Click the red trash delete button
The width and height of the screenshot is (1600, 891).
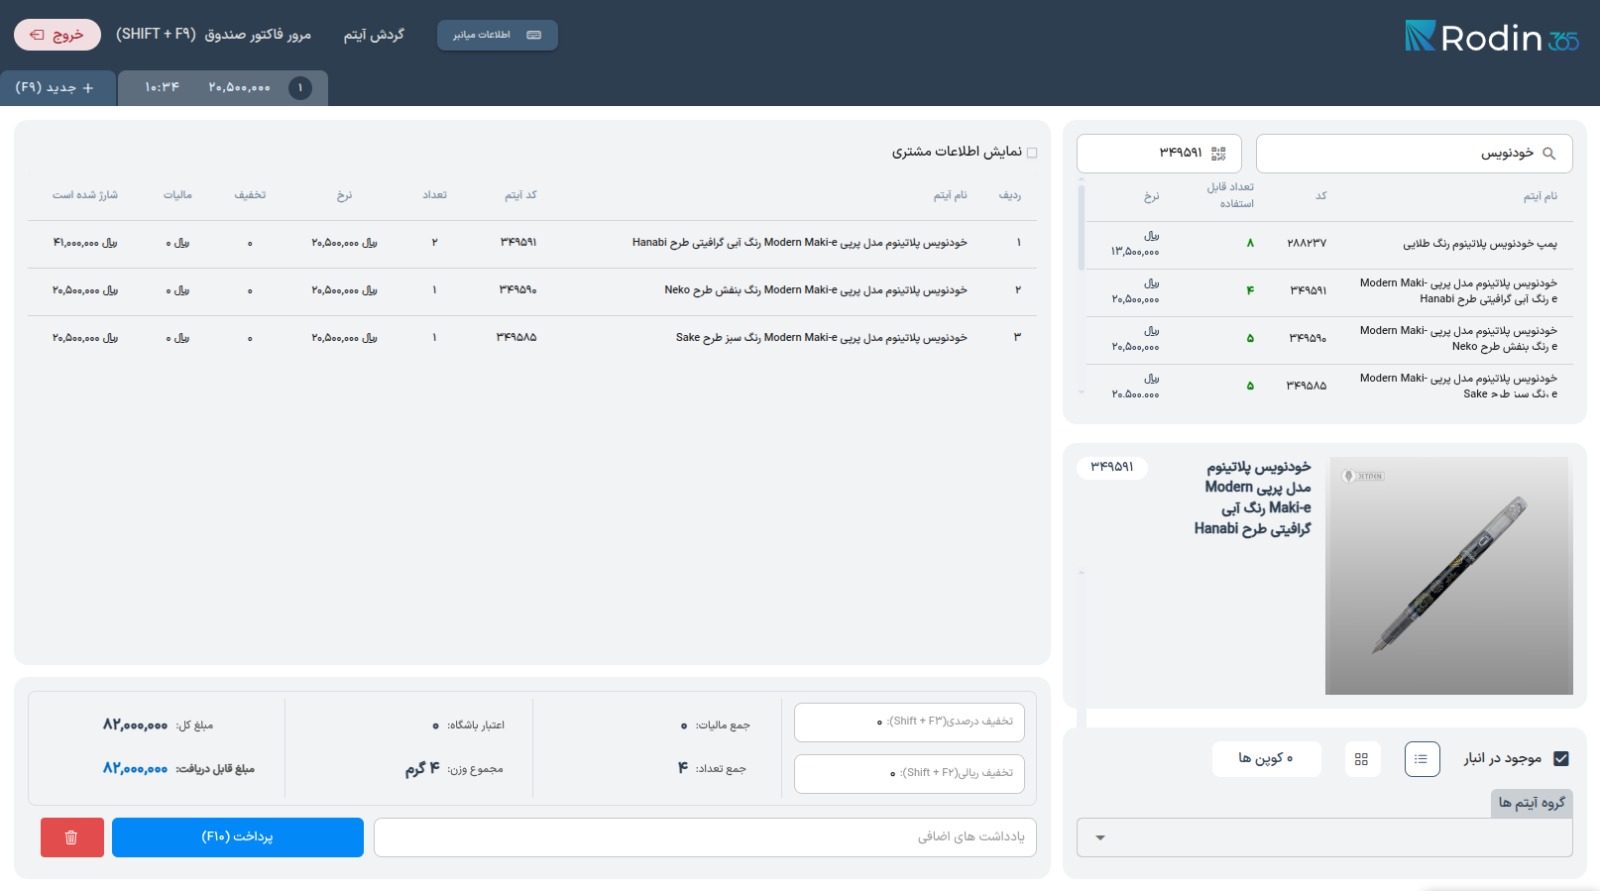pyautogui.click(x=72, y=837)
